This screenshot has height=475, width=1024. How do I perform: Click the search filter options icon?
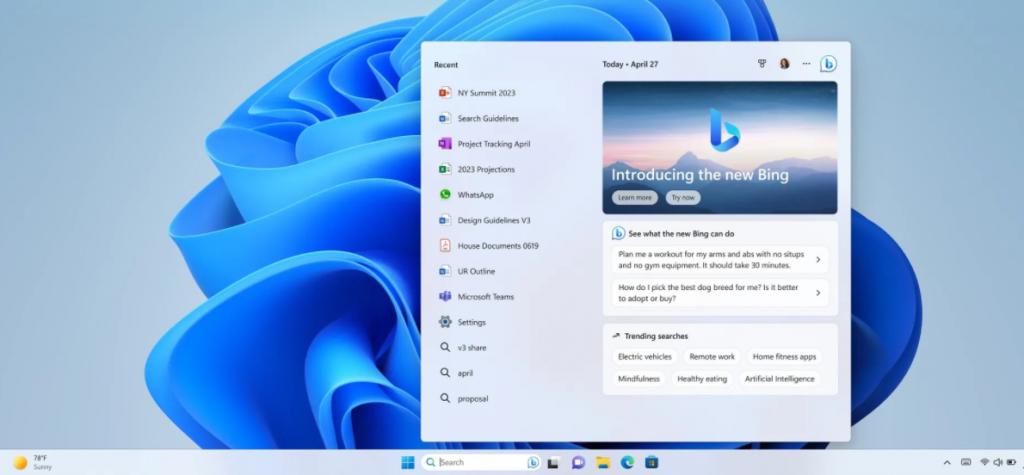click(761, 64)
